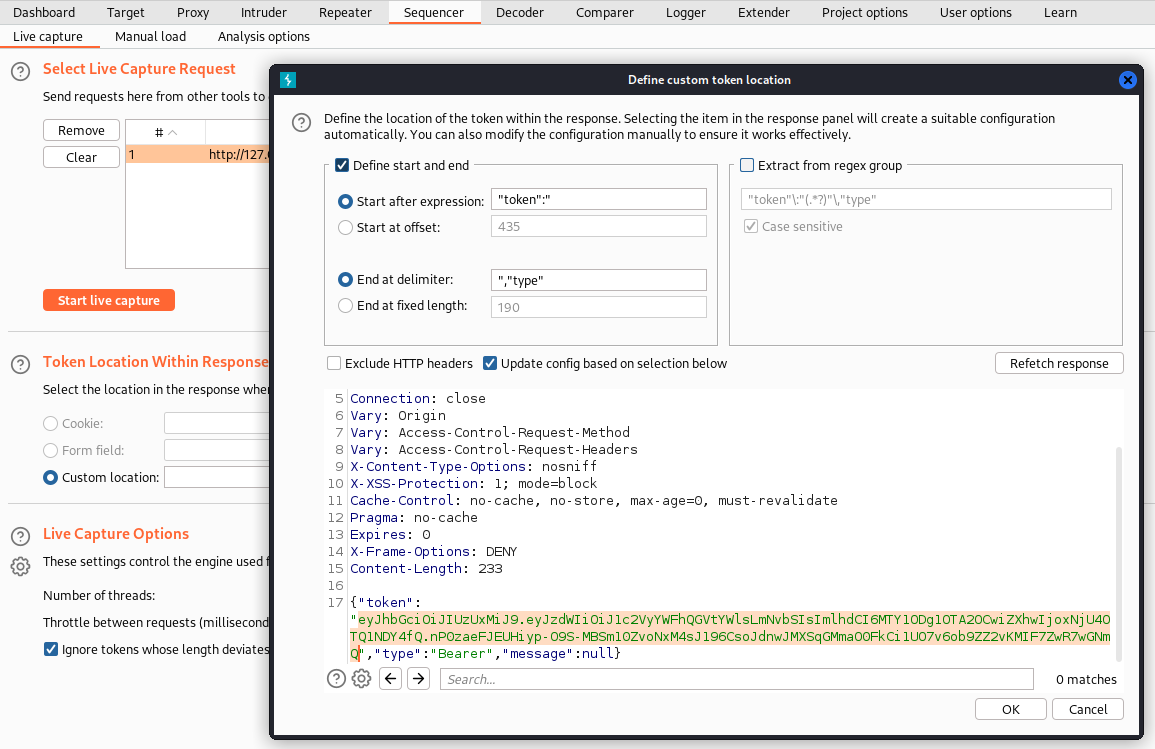Toggle the Define start and end checkbox
The width and height of the screenshot is (1155, 749).
pyautogui.click(x=342, y=165)
